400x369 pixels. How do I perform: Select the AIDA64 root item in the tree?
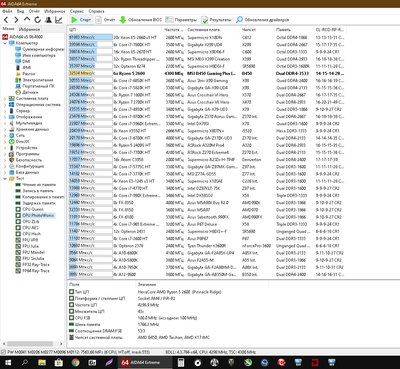[23, 37]
